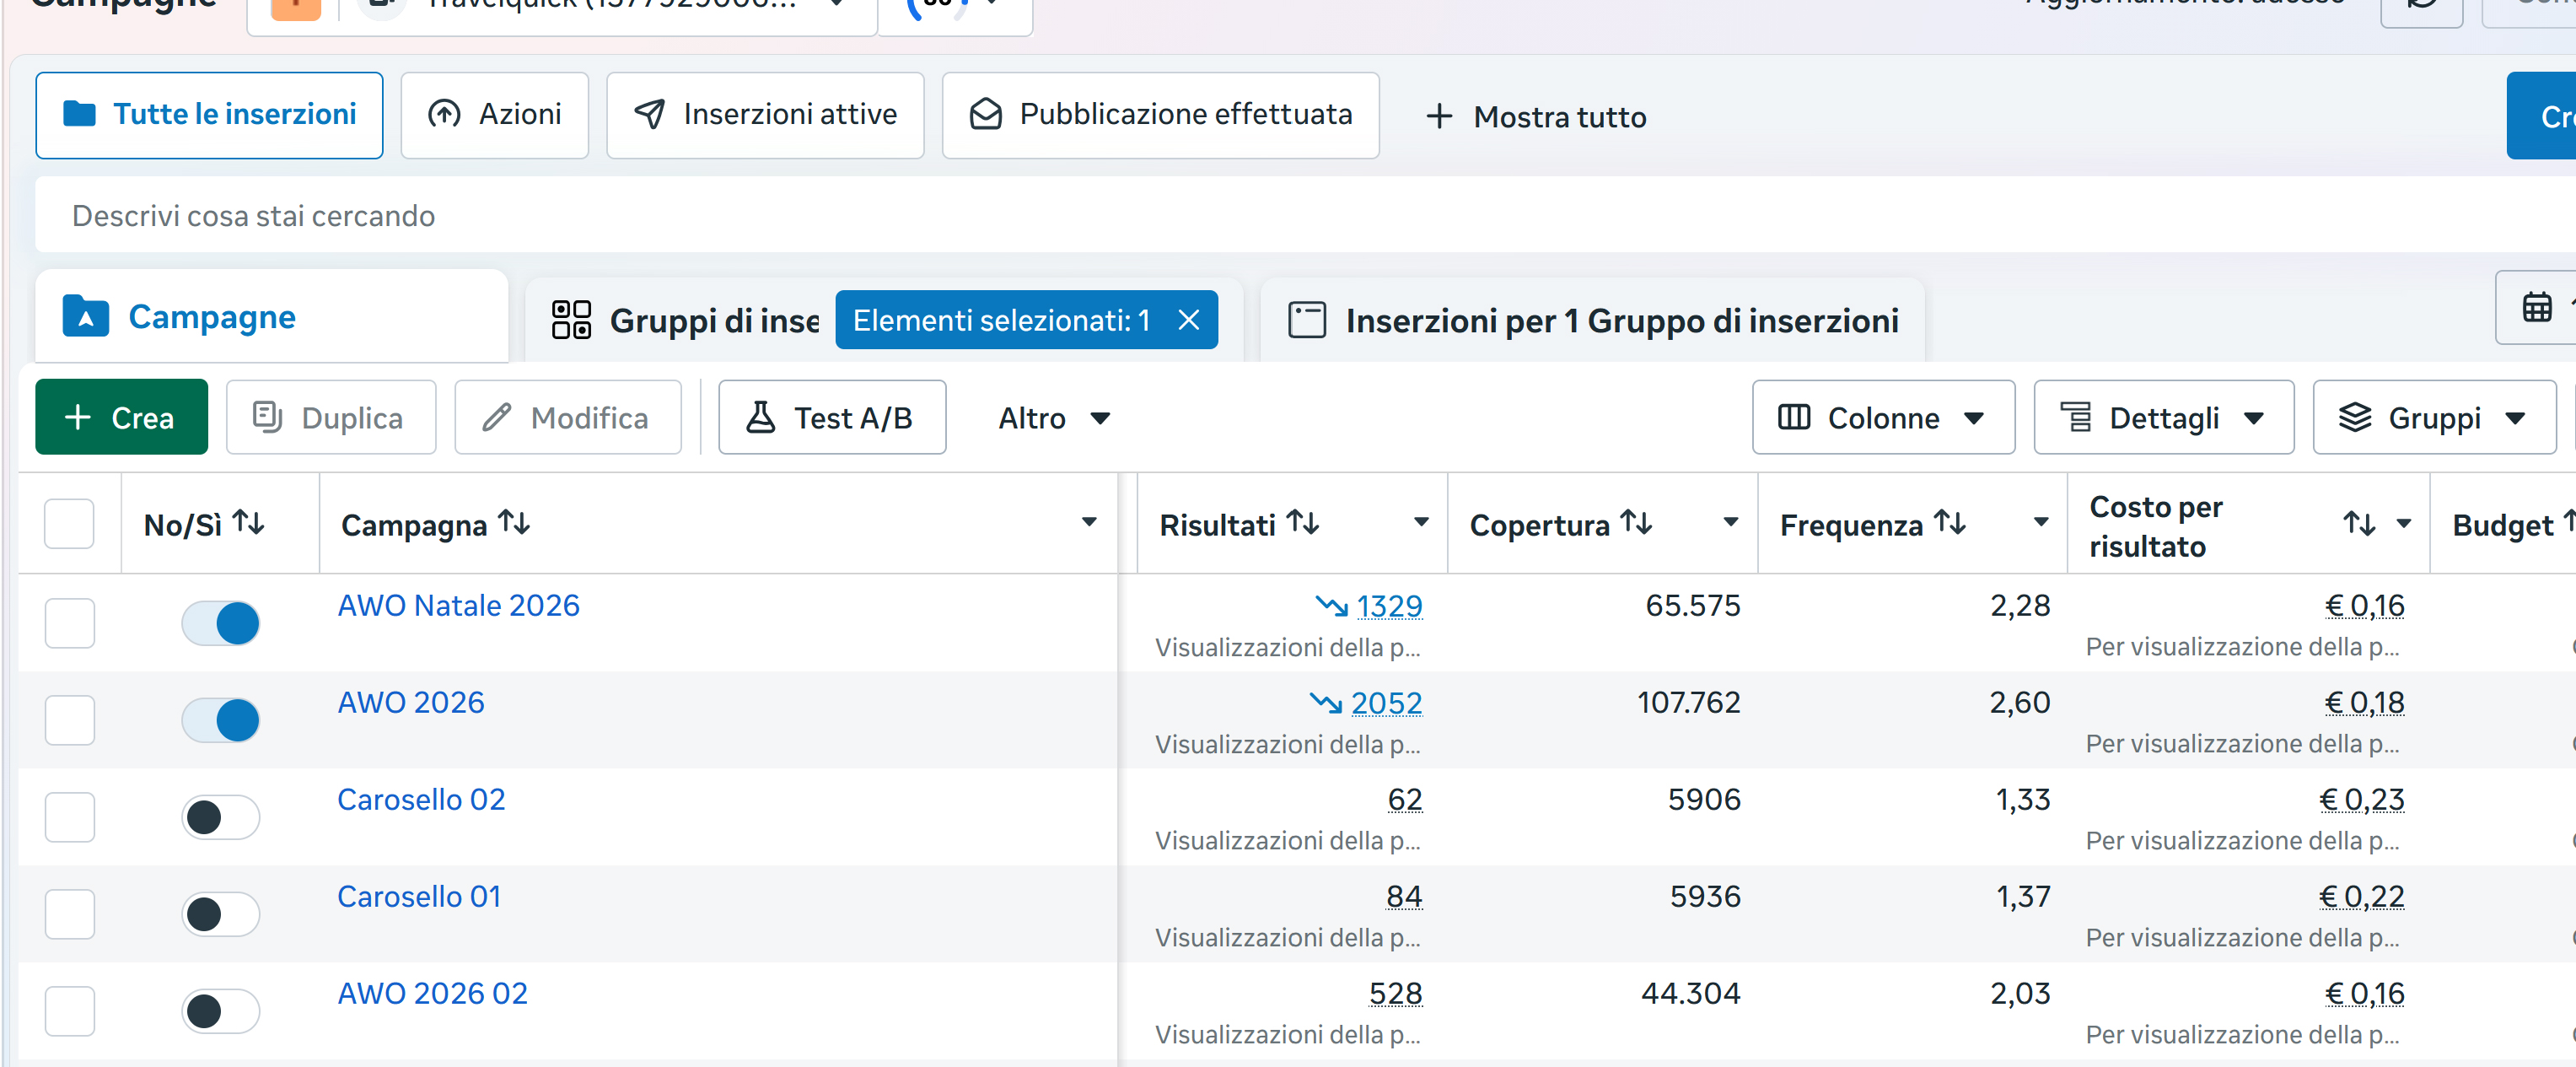The height and width of the screenshot is (1067, 2576).
Task: Open the Campagna column options arrow
Action: [1089, 521]
